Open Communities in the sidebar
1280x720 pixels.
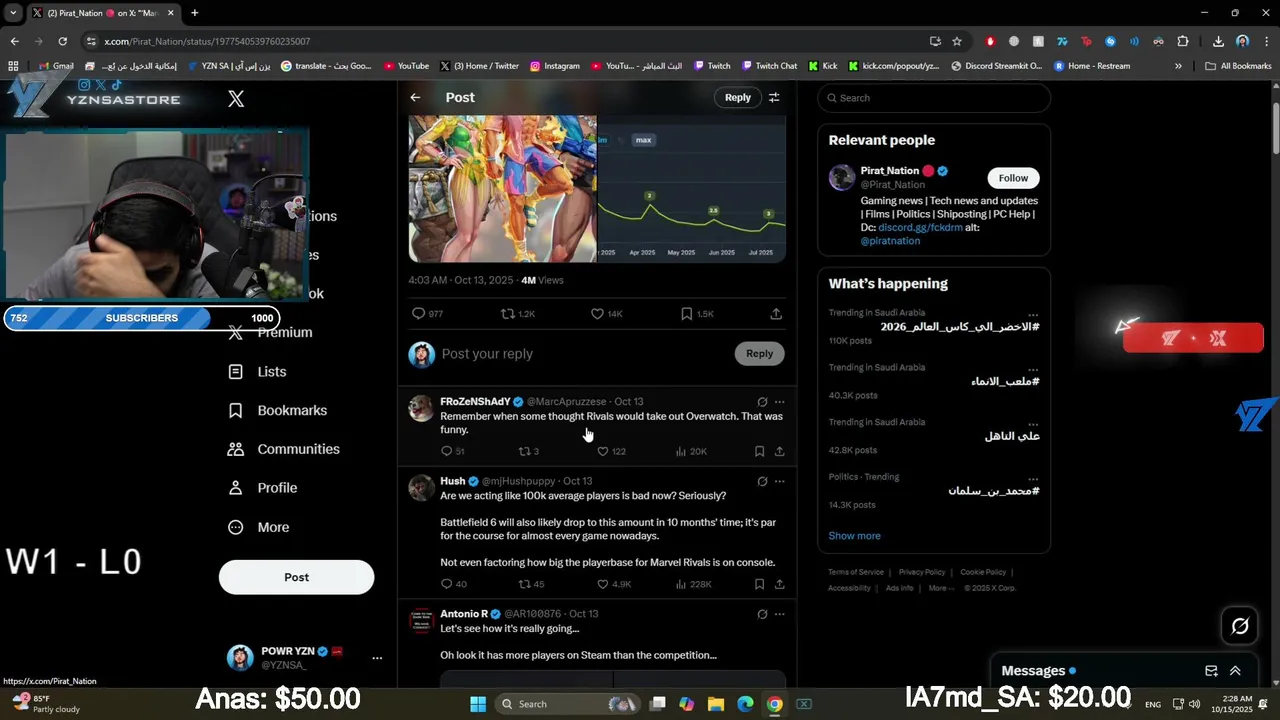click(x=283, y=449)
